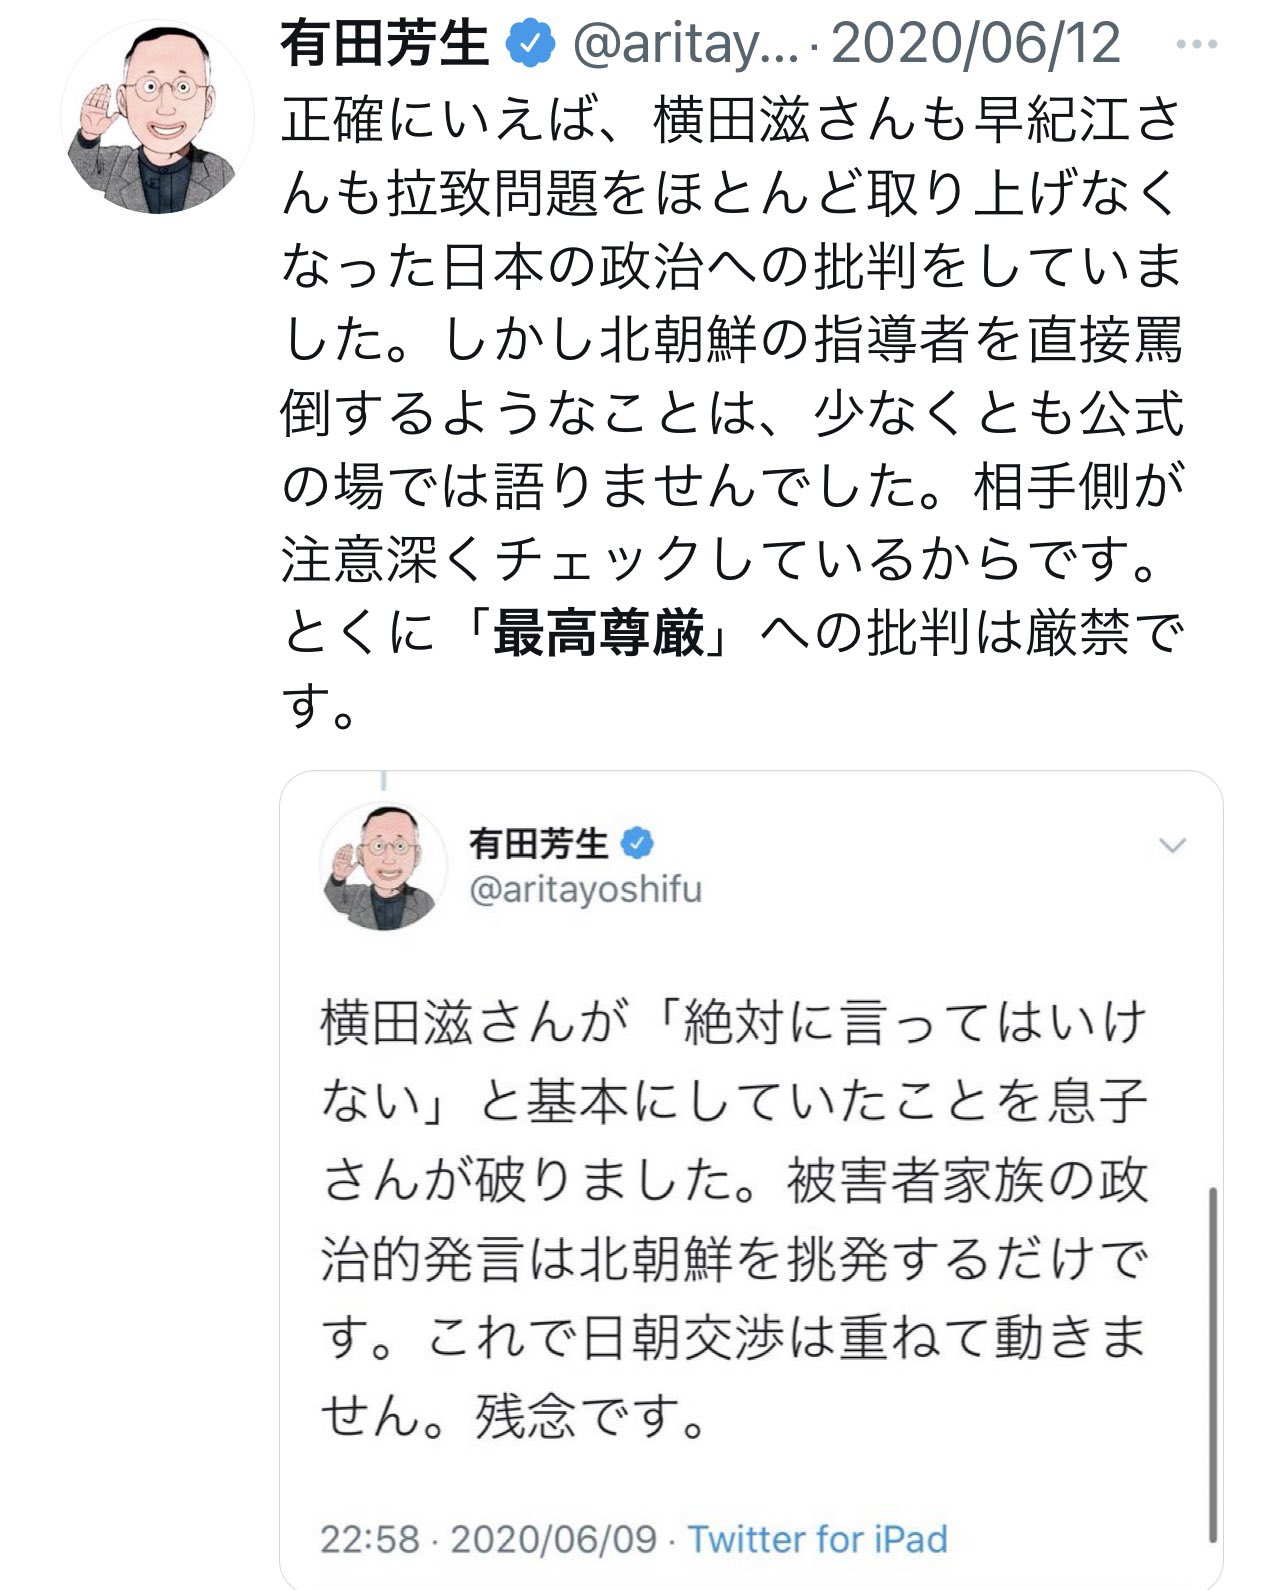Click the verified badge beside top 有田芳生
Viewport: 1284px width, 1590px height.
pyautogui.click(x=531, y=43)
